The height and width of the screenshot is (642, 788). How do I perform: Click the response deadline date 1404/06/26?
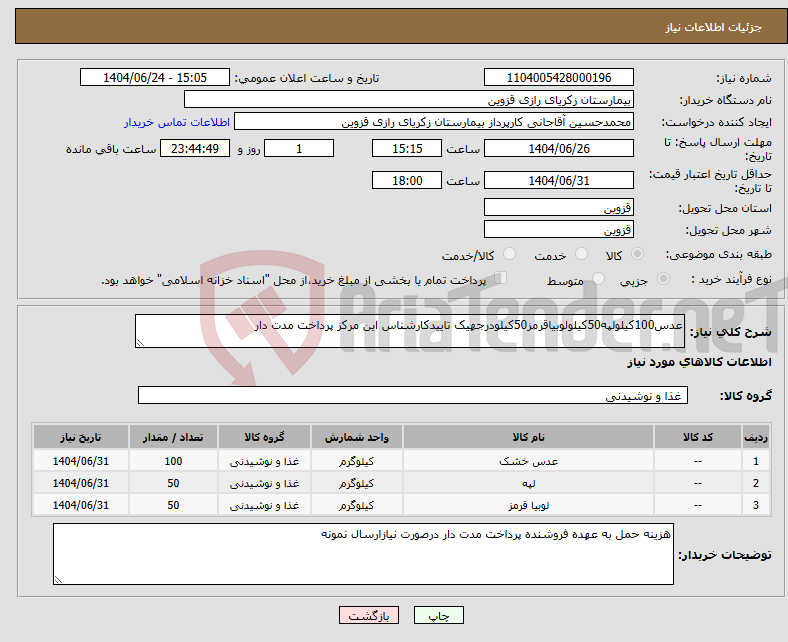pos(558,148)
